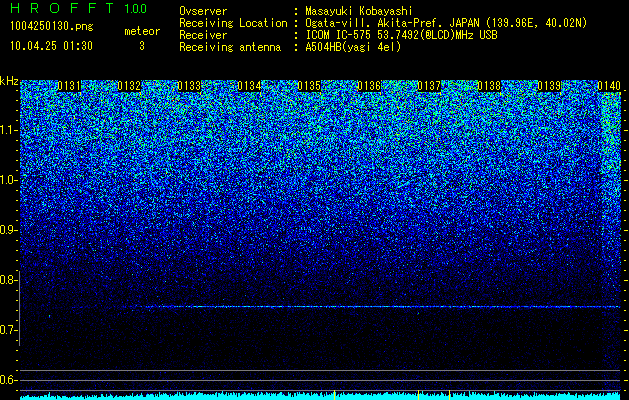Select the 1.1 frequency axis label
Viewport: 629px width, 400px height.
(x=8, y=130)
